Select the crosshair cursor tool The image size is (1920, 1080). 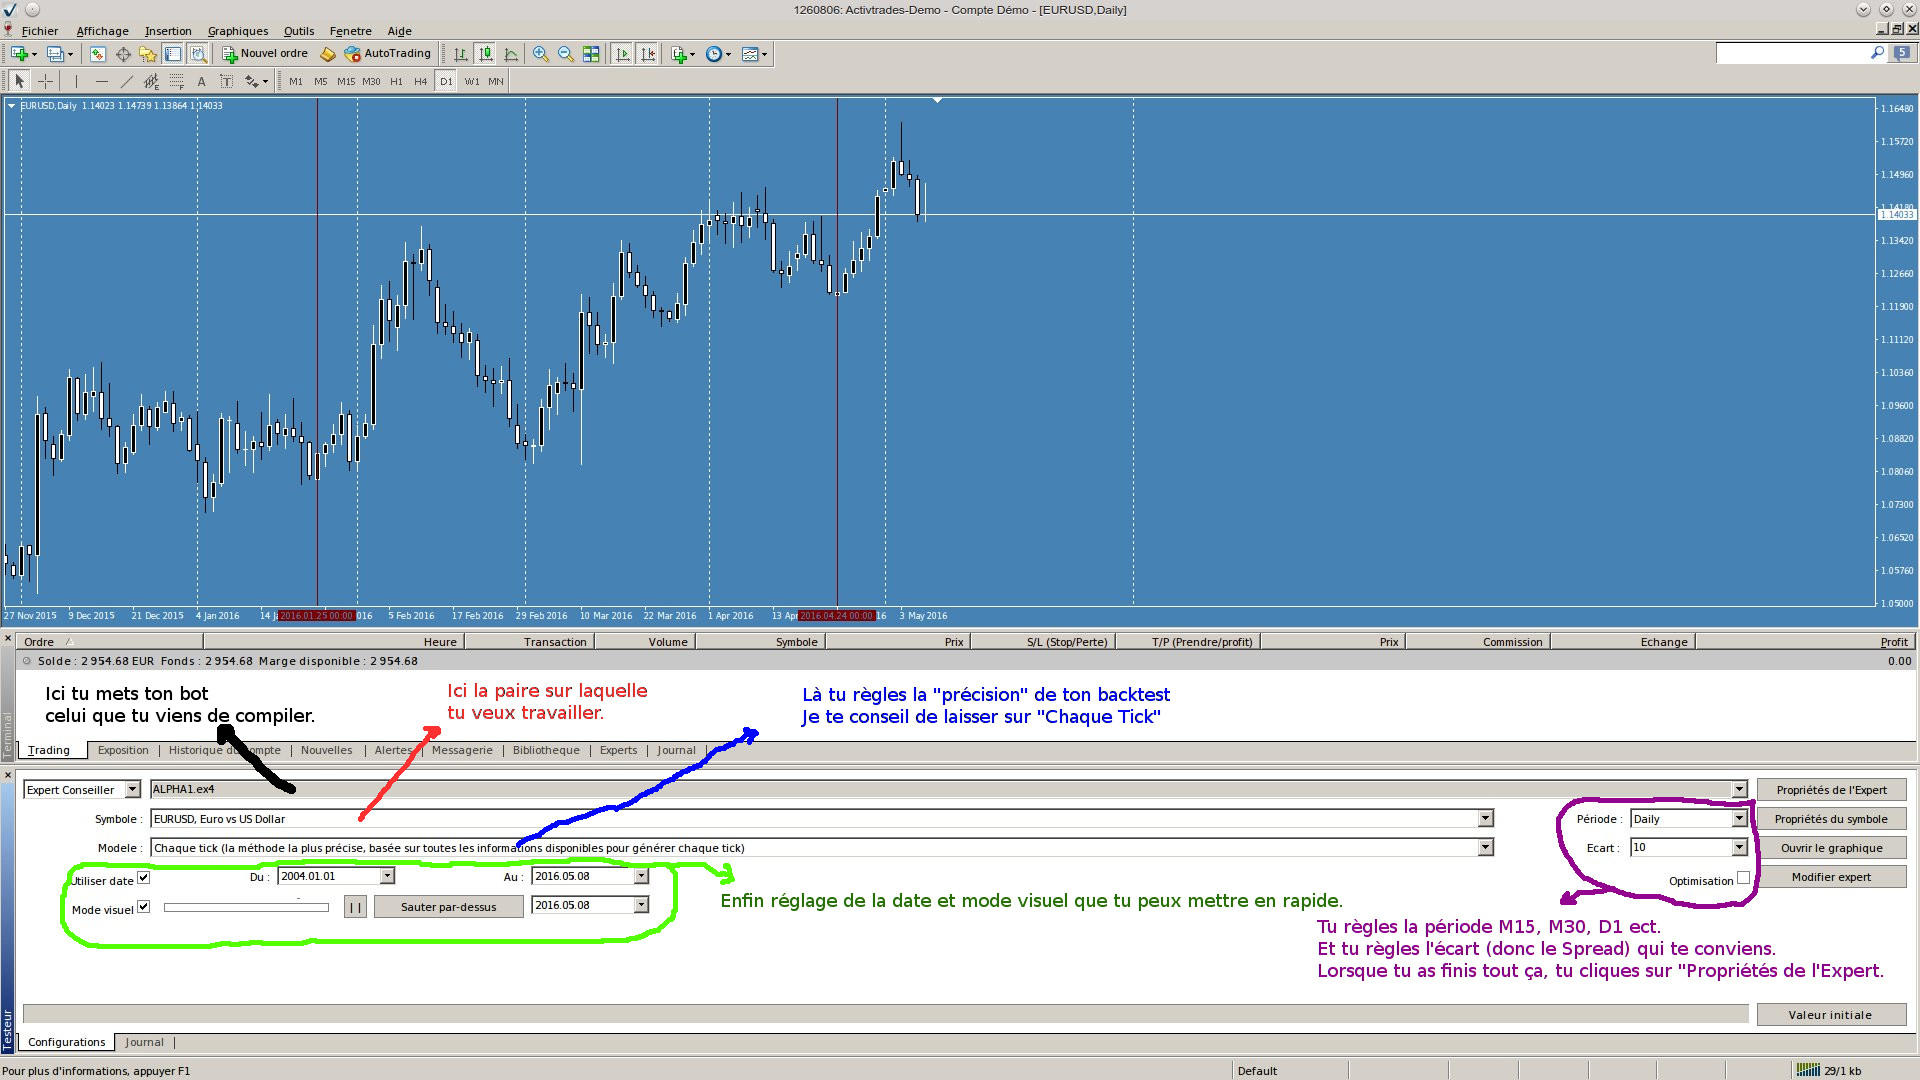tap(45, 81)
